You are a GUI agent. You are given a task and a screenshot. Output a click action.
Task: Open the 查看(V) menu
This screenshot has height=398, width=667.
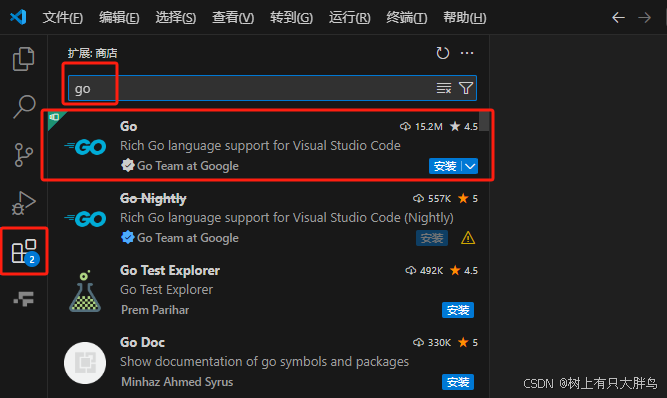tap(233, 17)
